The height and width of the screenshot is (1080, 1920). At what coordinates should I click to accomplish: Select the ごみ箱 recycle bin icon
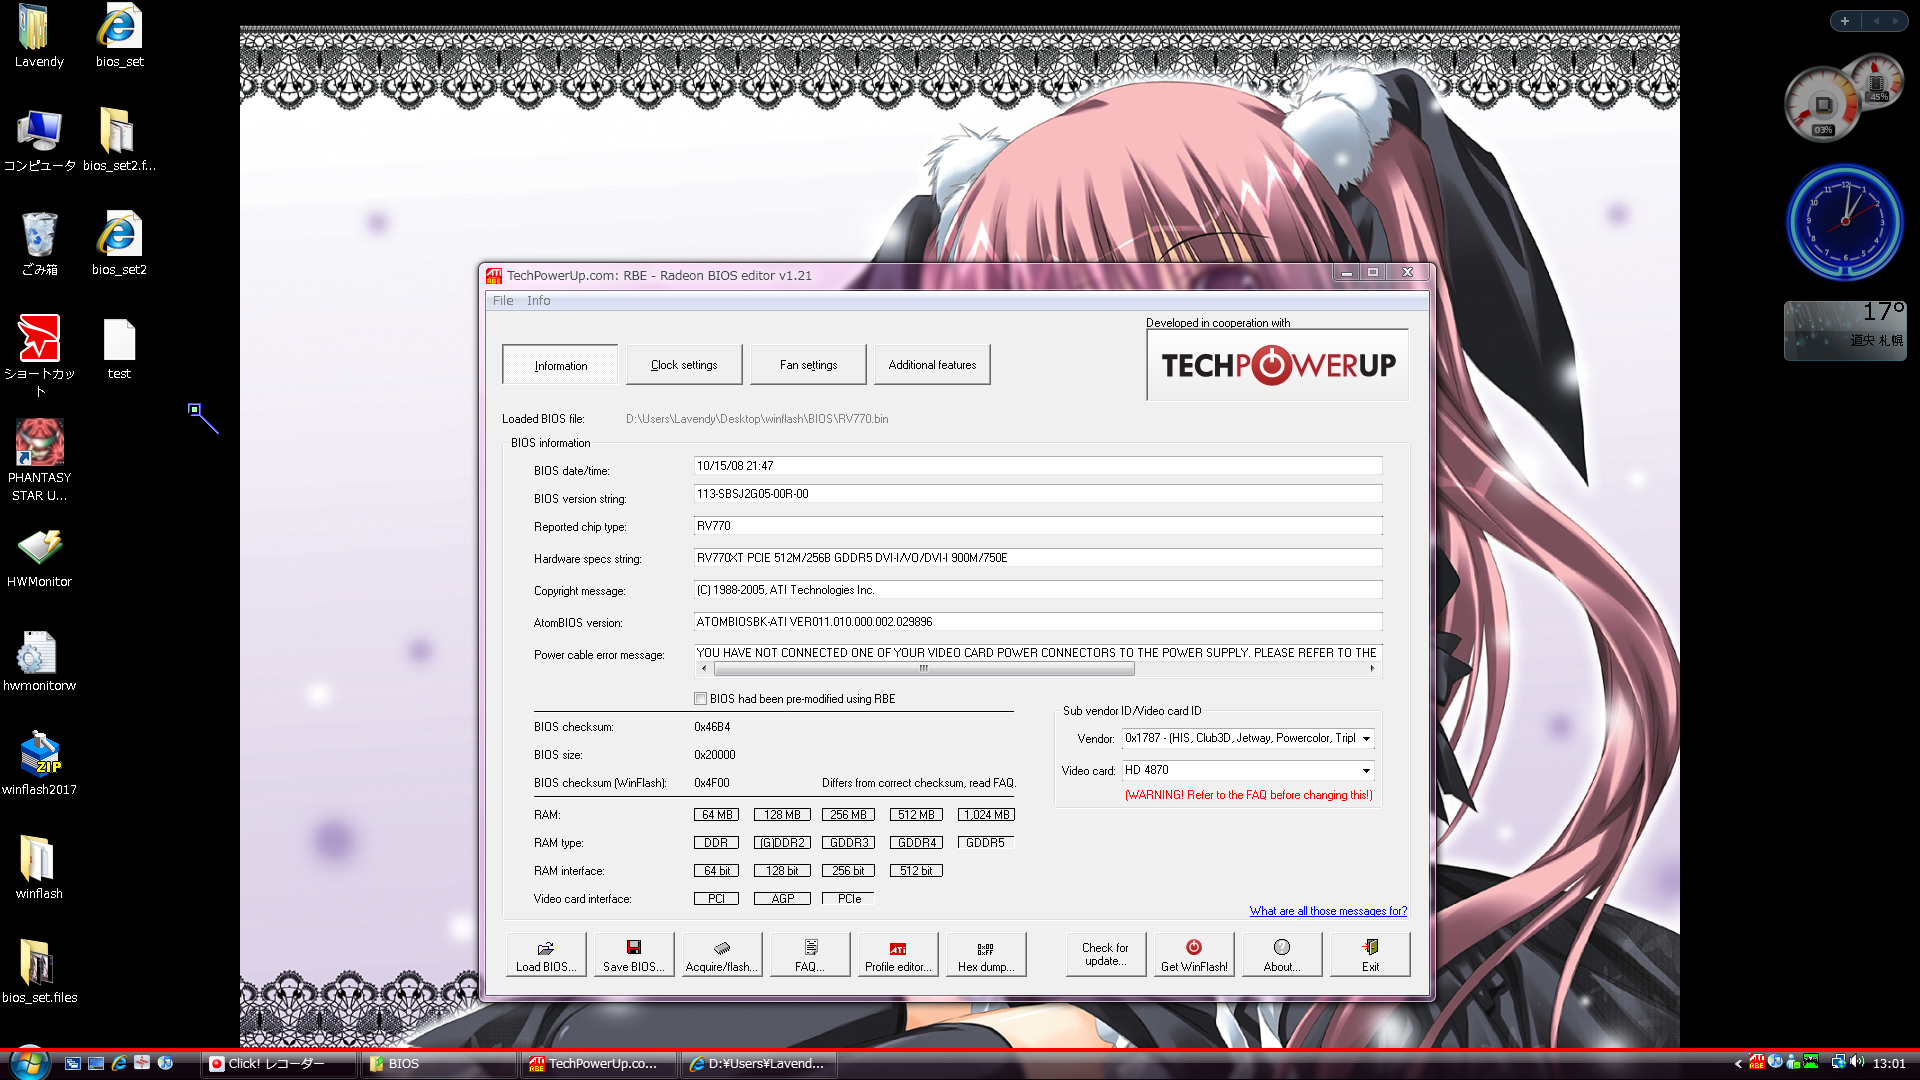coord(39,244)
